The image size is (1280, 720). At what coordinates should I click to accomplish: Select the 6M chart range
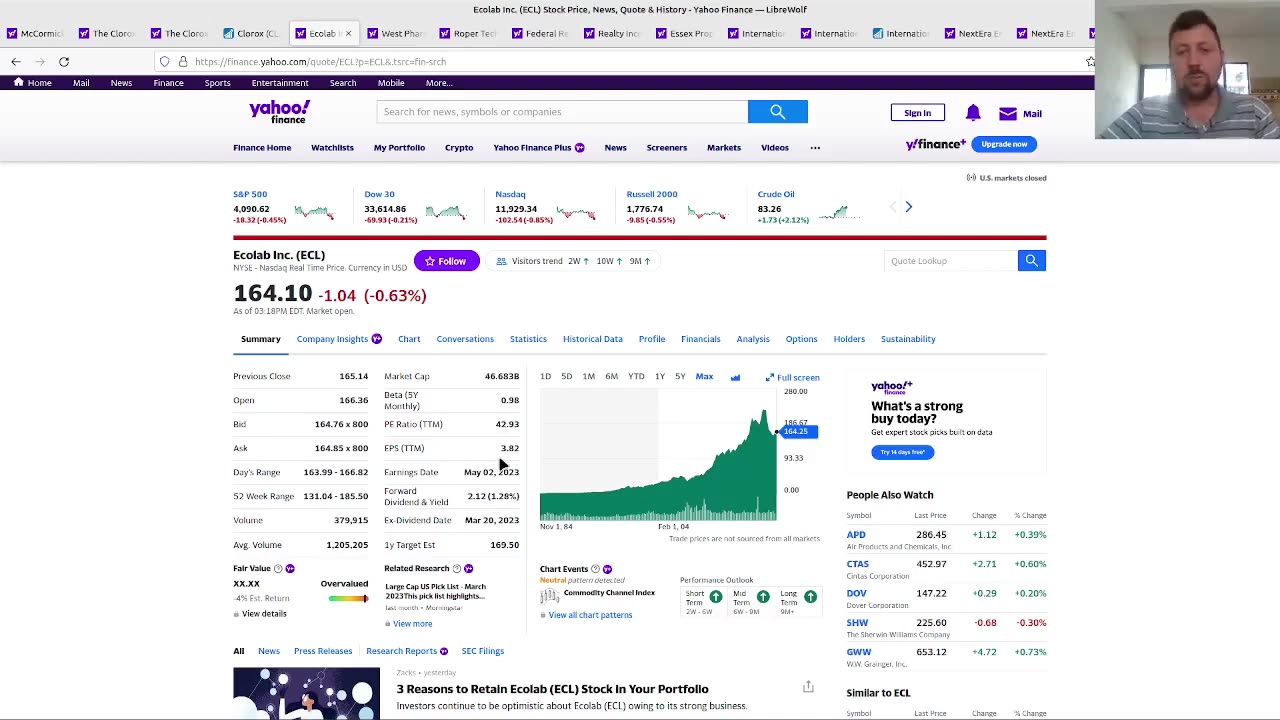(x=611, y=377)
